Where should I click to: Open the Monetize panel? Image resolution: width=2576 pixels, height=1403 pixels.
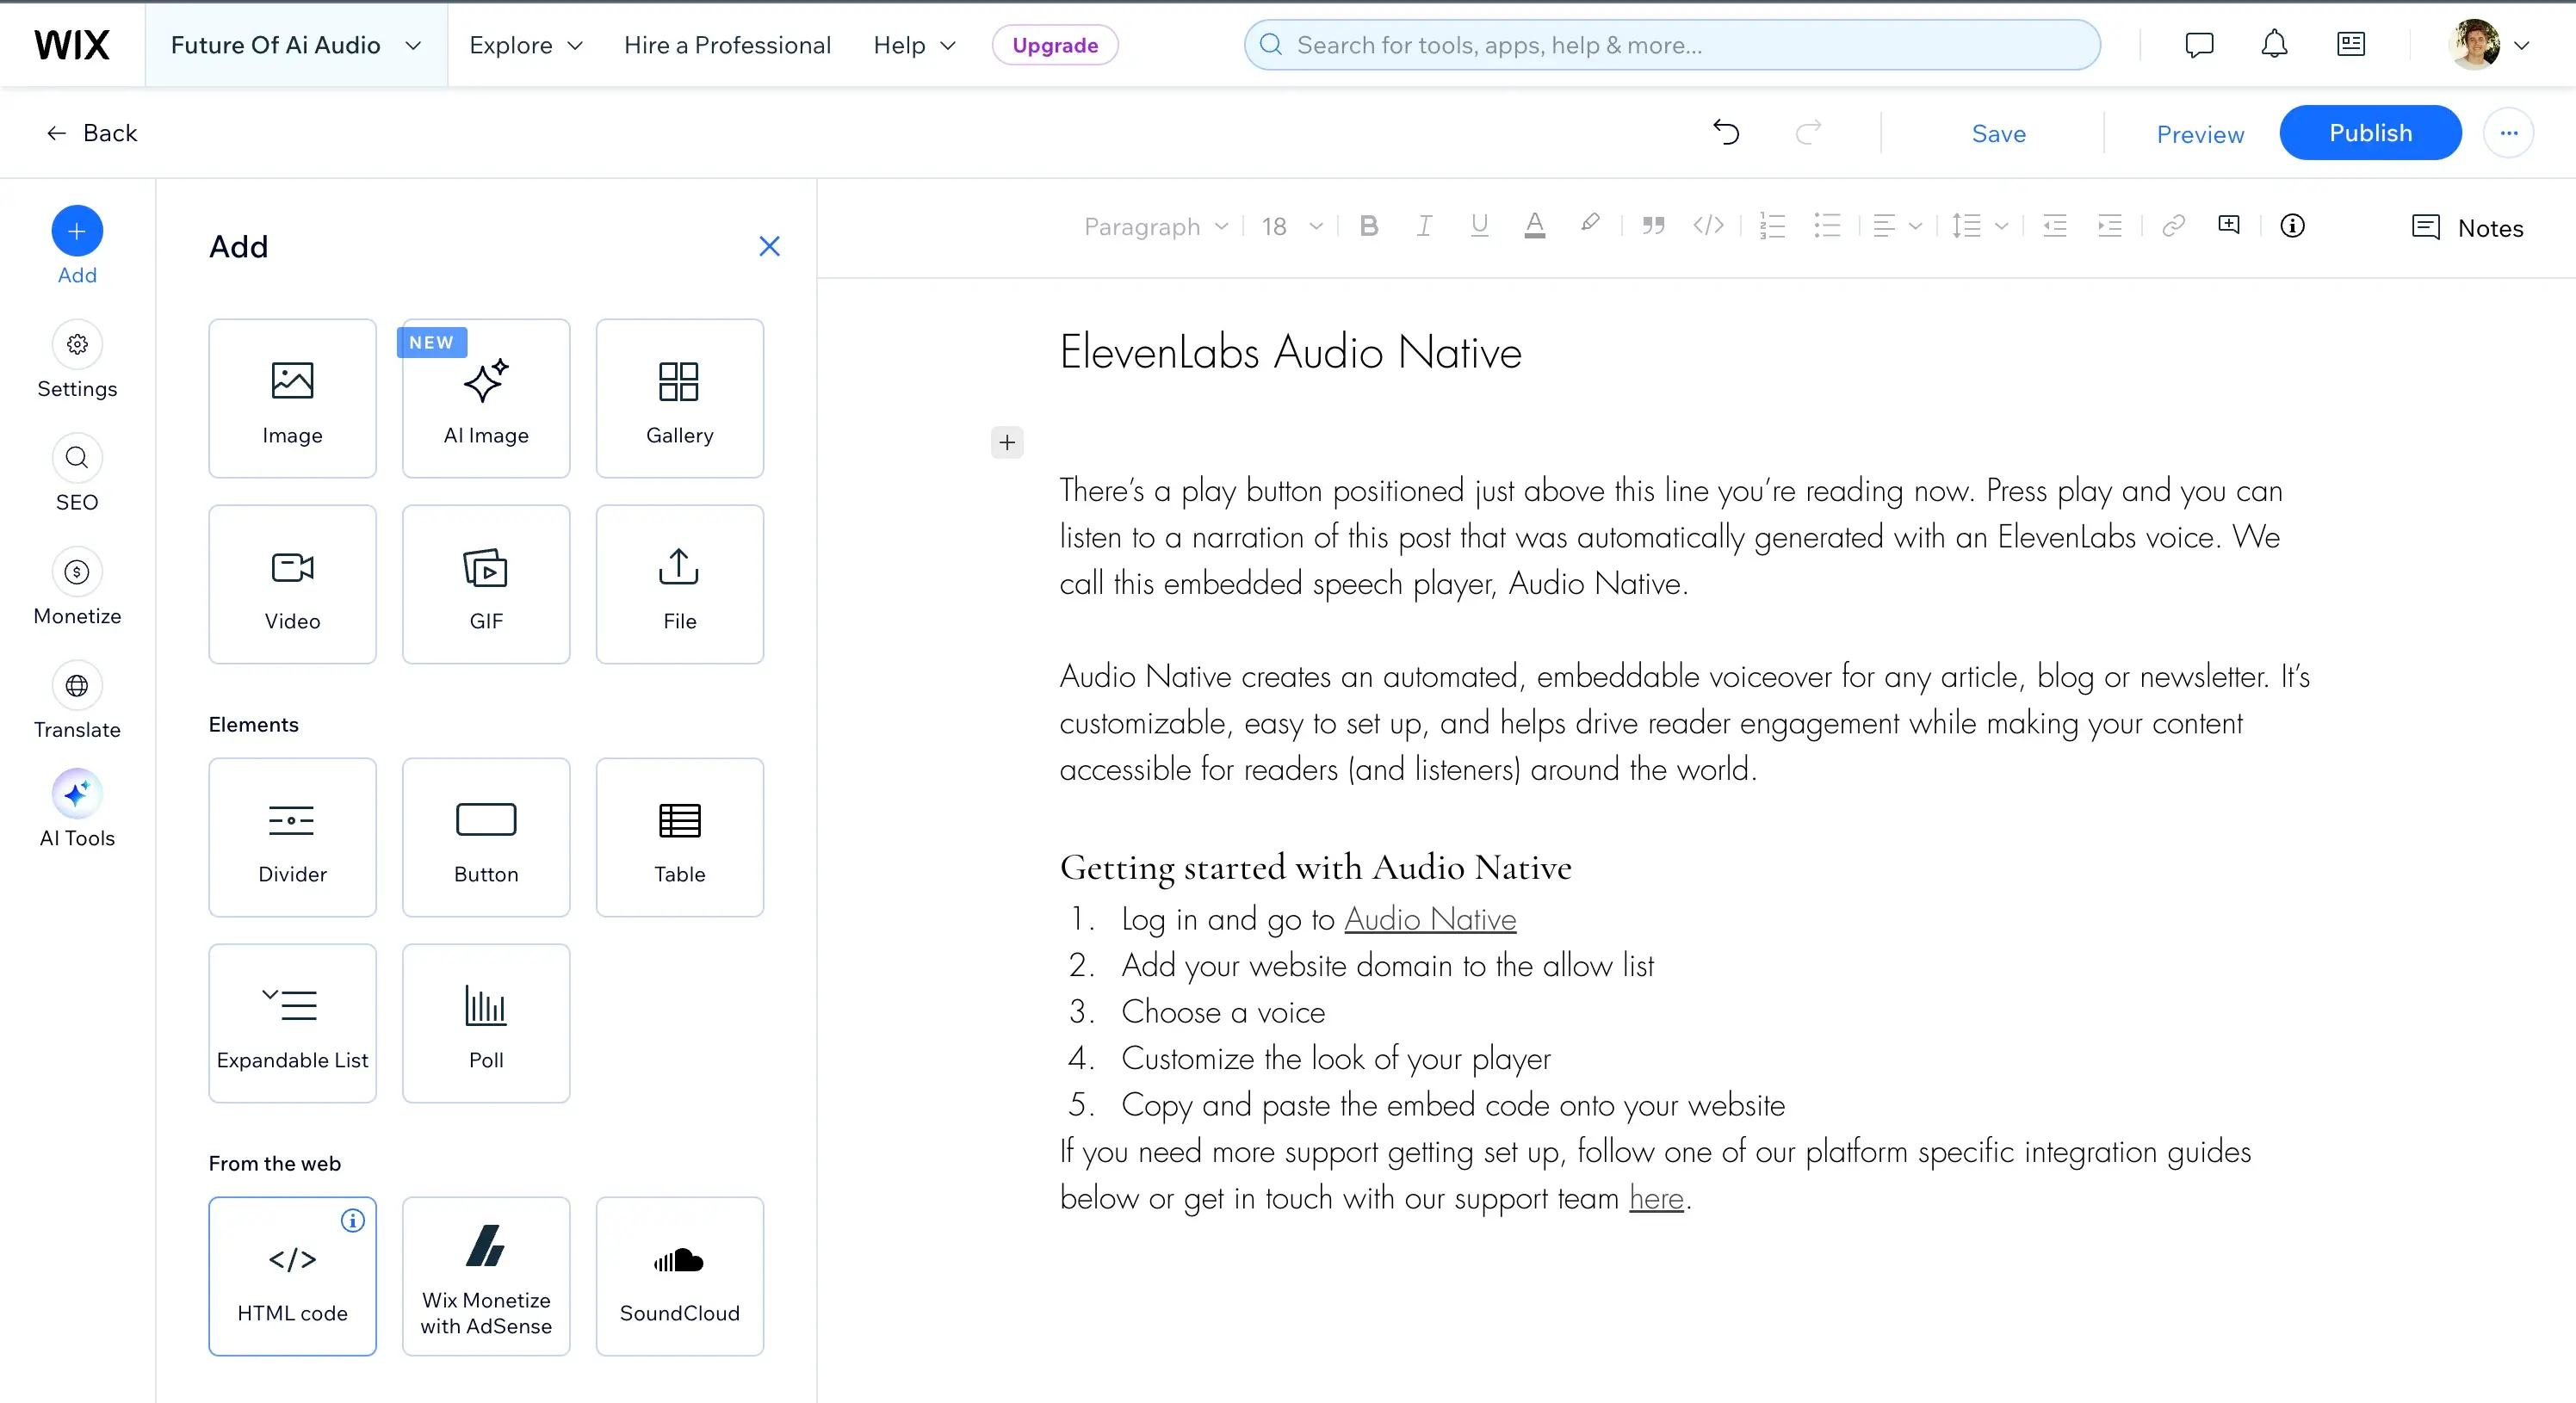click(76, 586)
